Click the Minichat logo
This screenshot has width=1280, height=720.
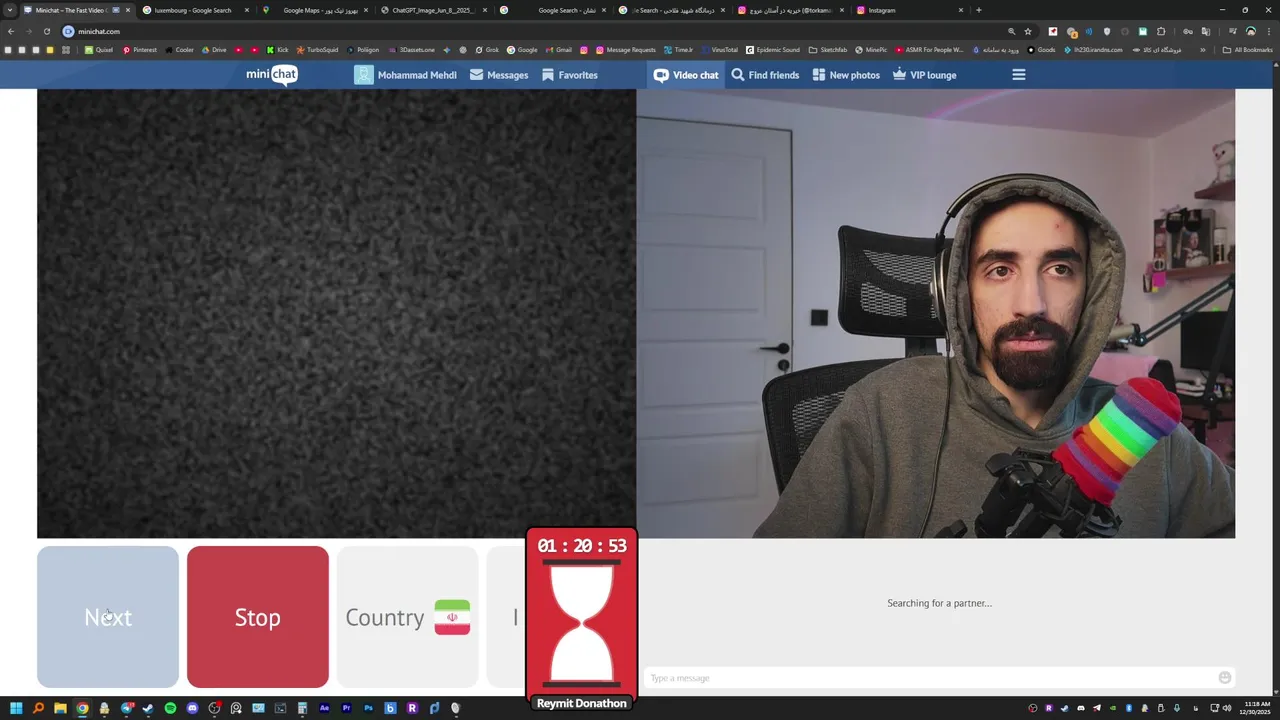(x=272, y=74)
